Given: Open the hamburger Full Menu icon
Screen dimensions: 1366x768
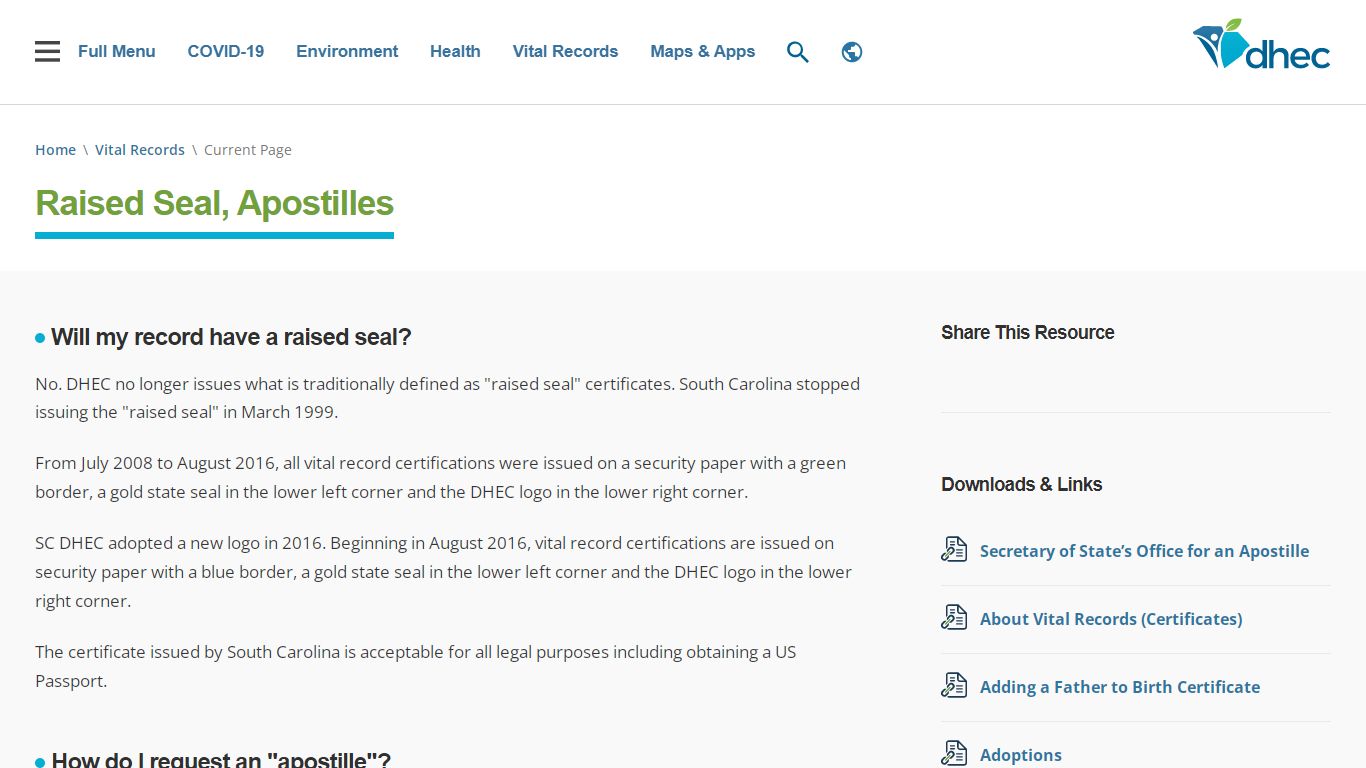Looking at the screenshot, I should [47, 52].
